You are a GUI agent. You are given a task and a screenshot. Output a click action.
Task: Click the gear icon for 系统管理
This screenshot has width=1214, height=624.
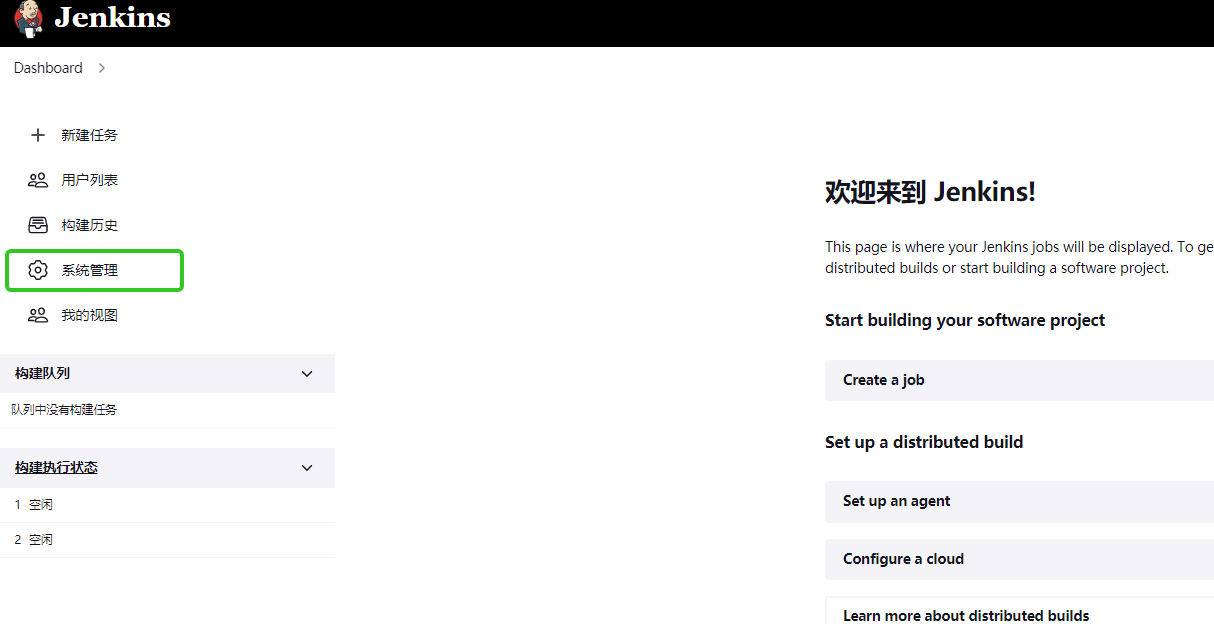(x=38, y=270)
